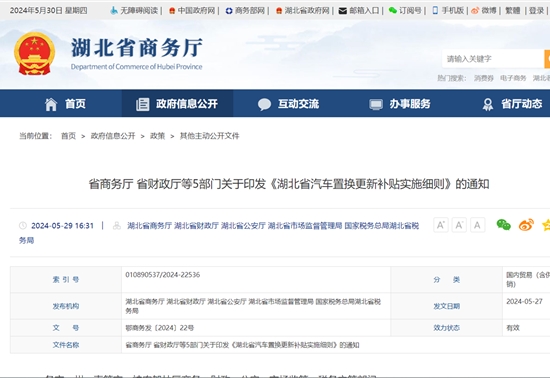Image resolution: width=550 pixels, height=378 pixels.
Task: Click the index number 010890537/2024-22536
Action: tap(163, 275)
